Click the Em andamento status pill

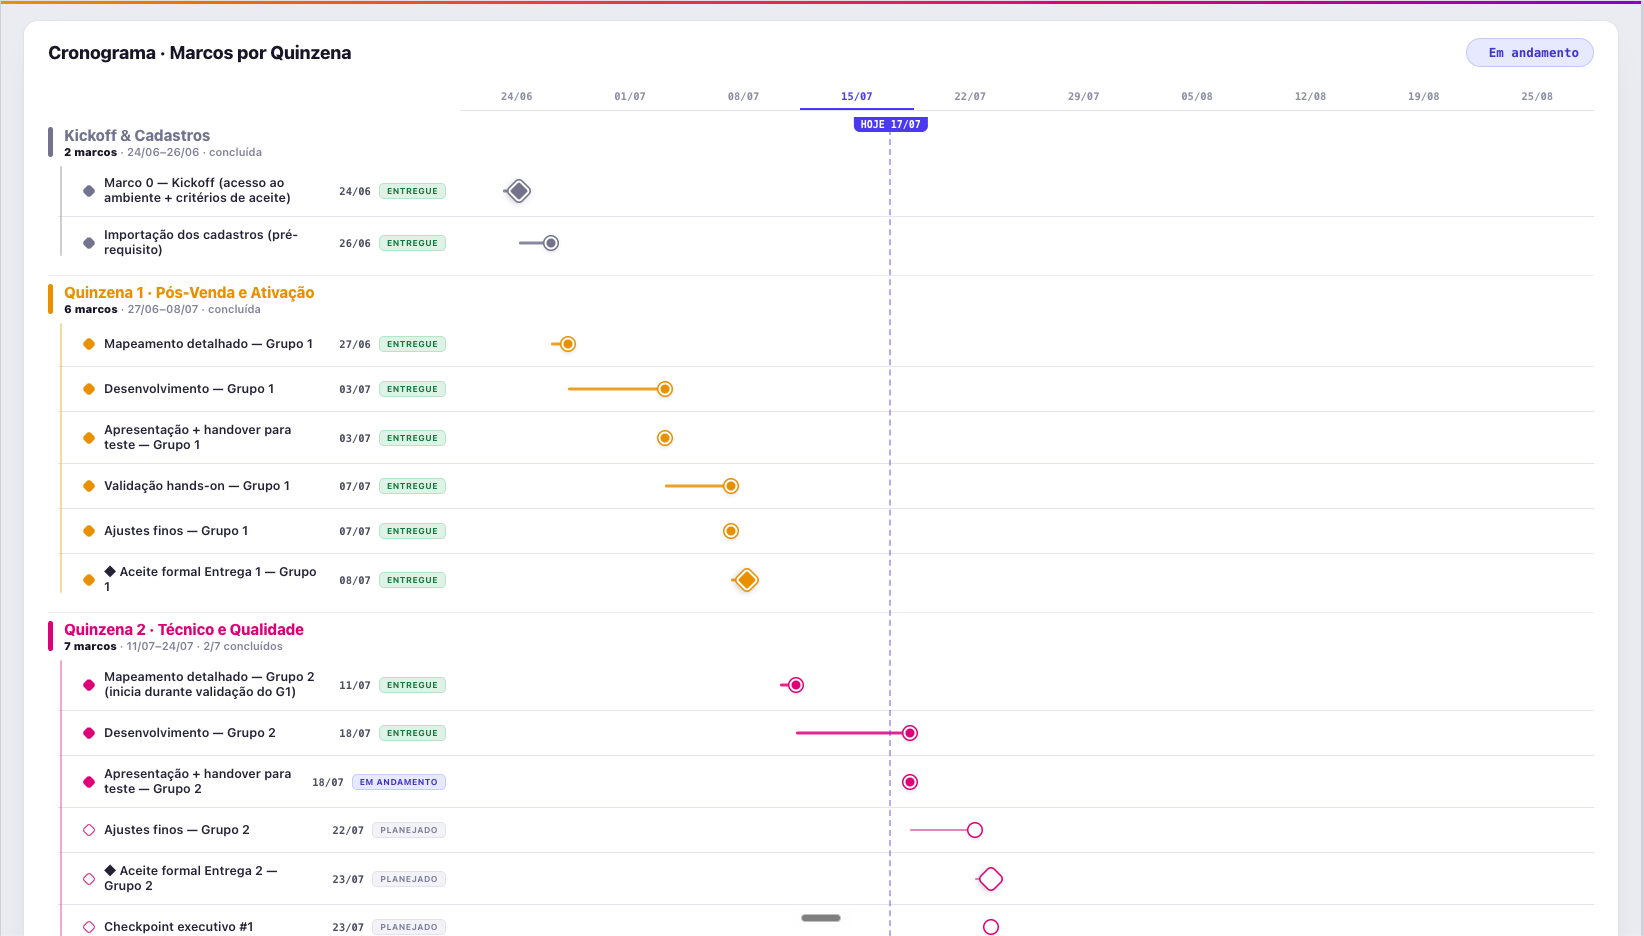click(1530, 53)
